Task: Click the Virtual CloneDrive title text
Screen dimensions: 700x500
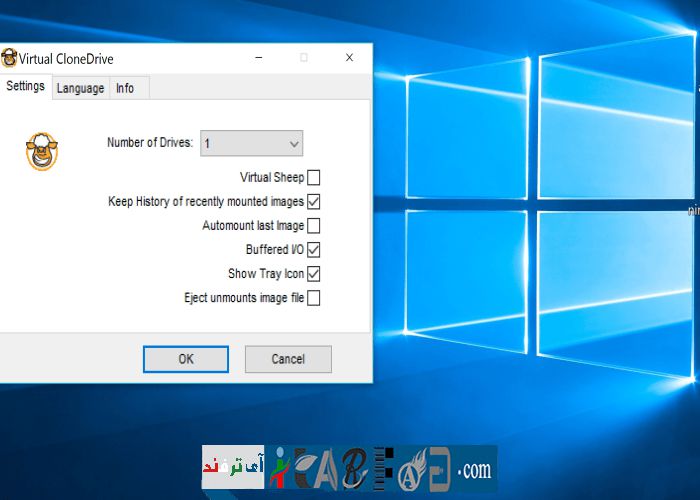Action: pyautogui.click(x=66, y=59)
